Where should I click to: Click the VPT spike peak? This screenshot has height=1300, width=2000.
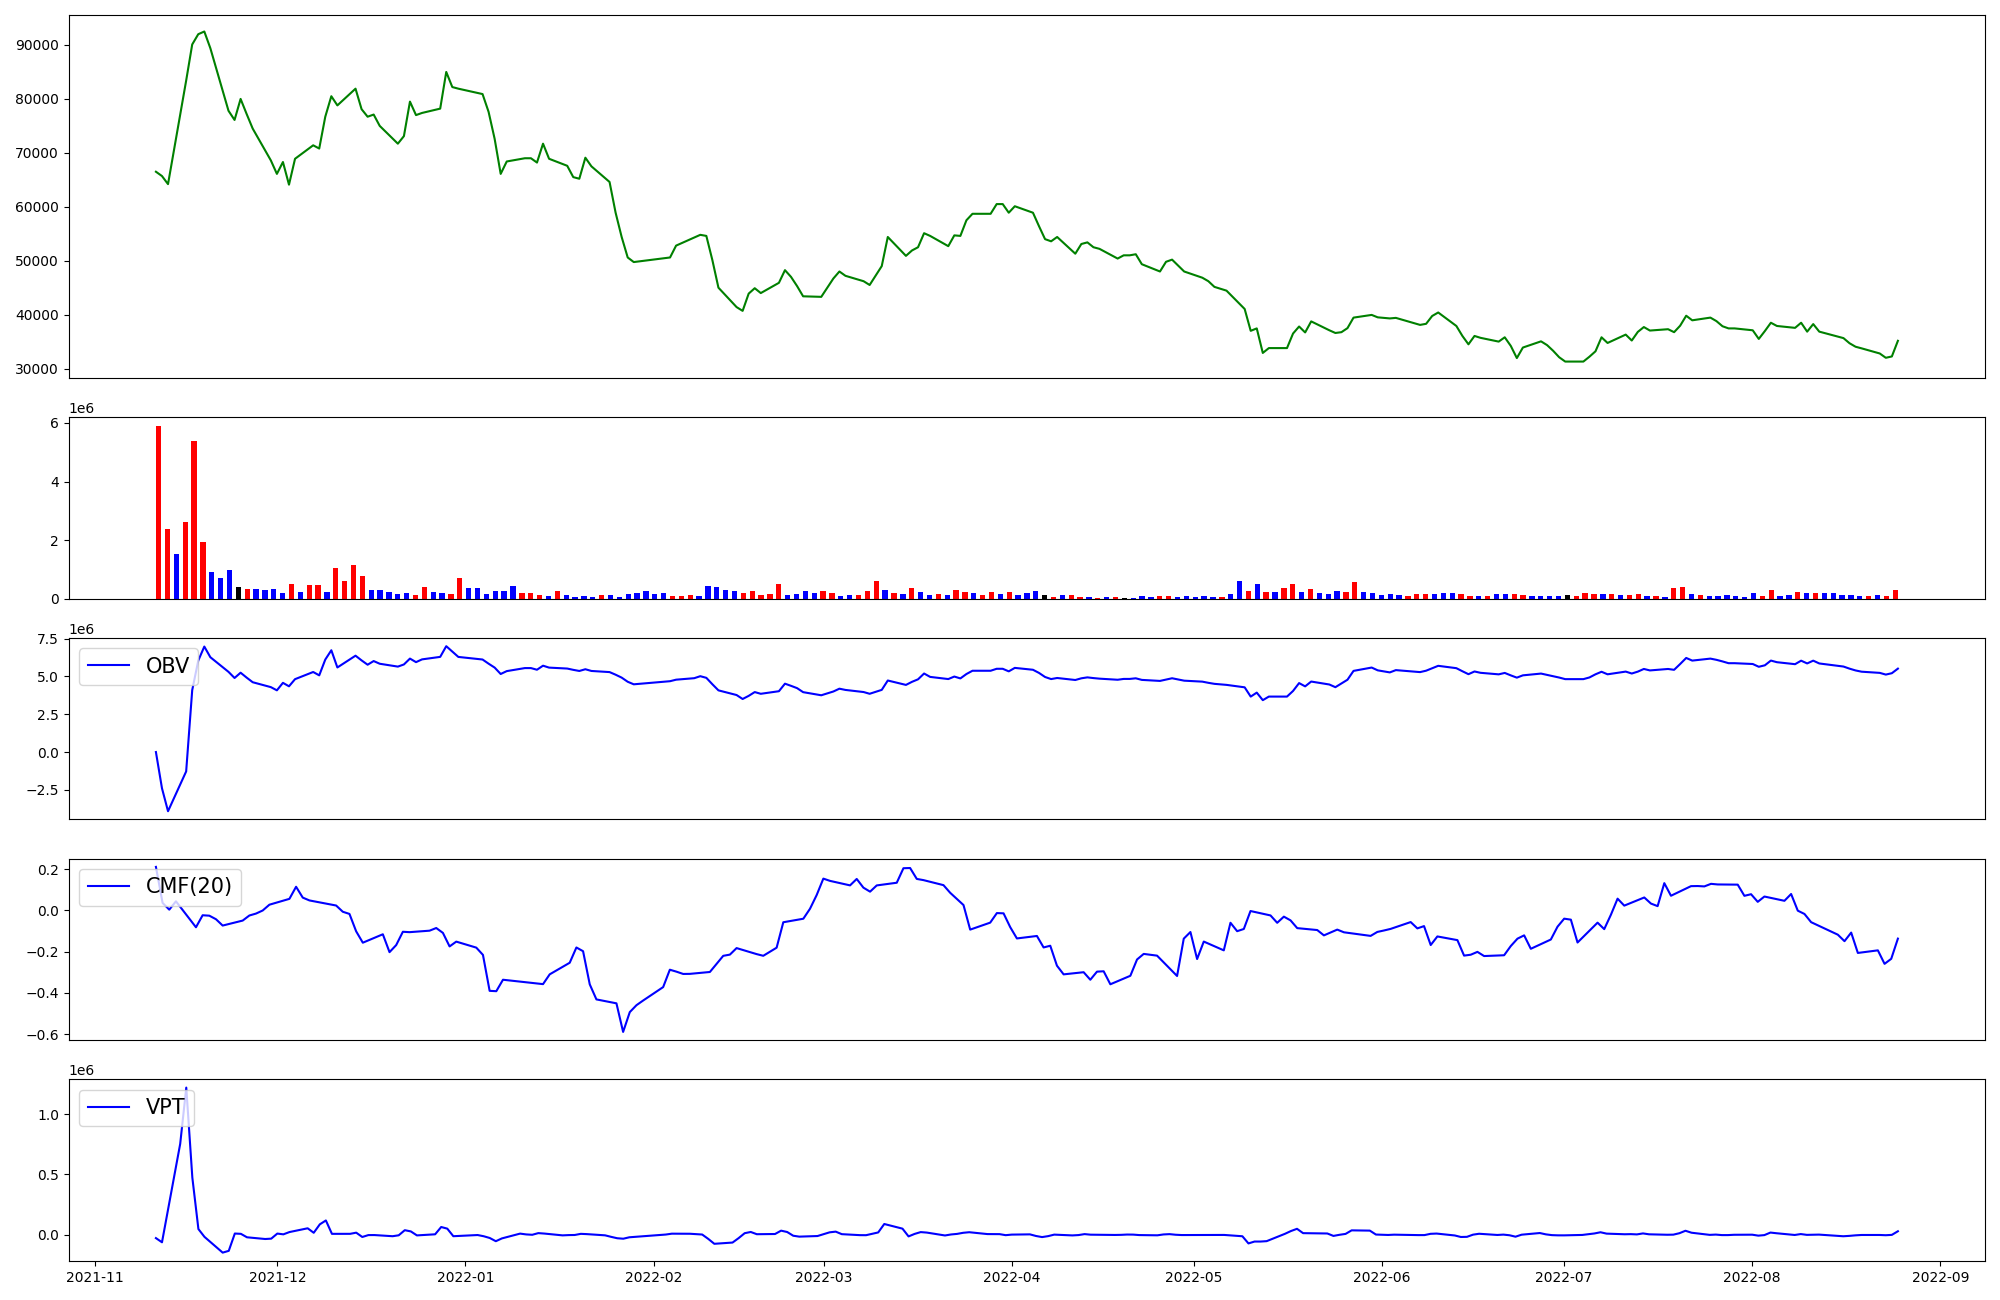tap(186, 1089)
